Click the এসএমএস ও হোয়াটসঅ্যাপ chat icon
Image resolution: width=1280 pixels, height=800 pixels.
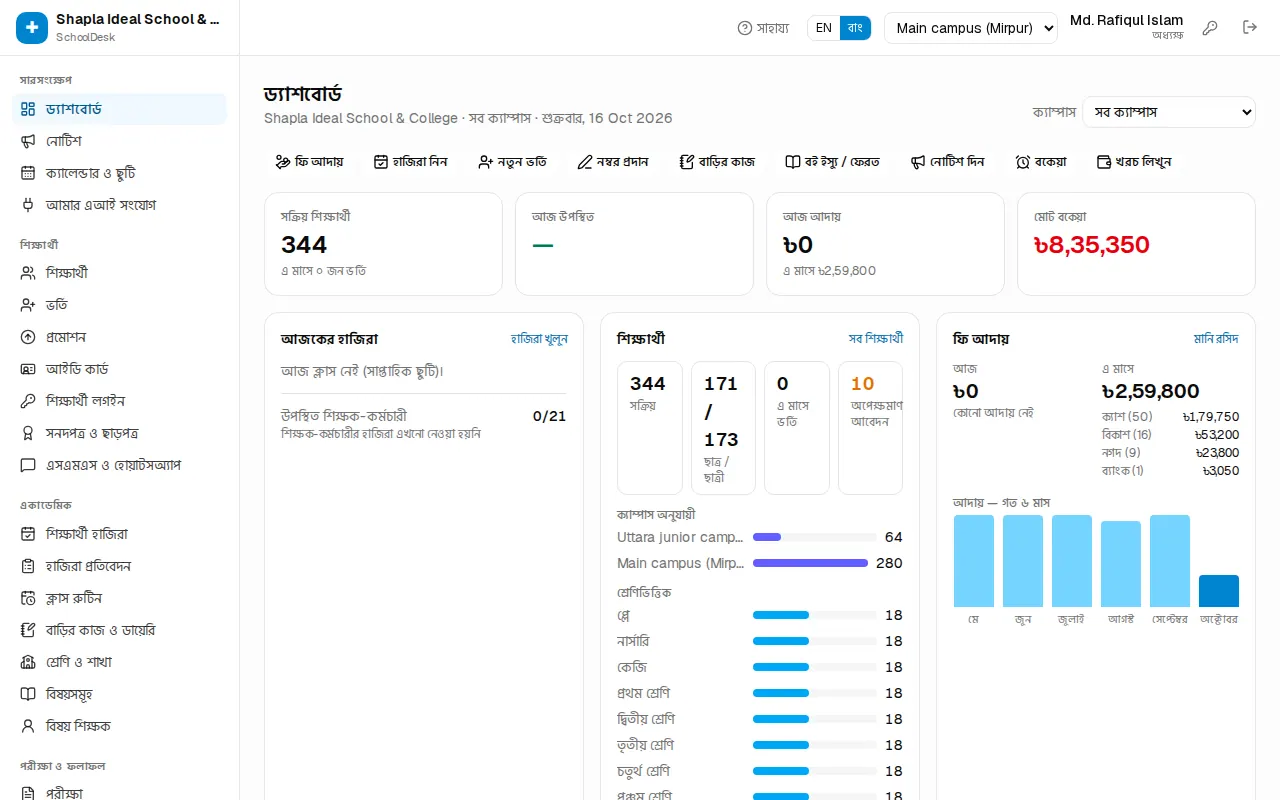28,465
